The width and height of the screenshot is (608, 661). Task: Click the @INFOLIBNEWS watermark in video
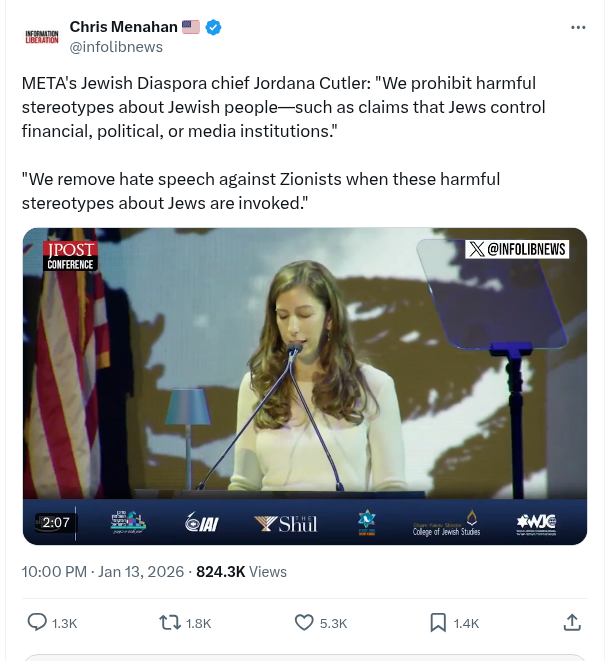pos(517,250)
